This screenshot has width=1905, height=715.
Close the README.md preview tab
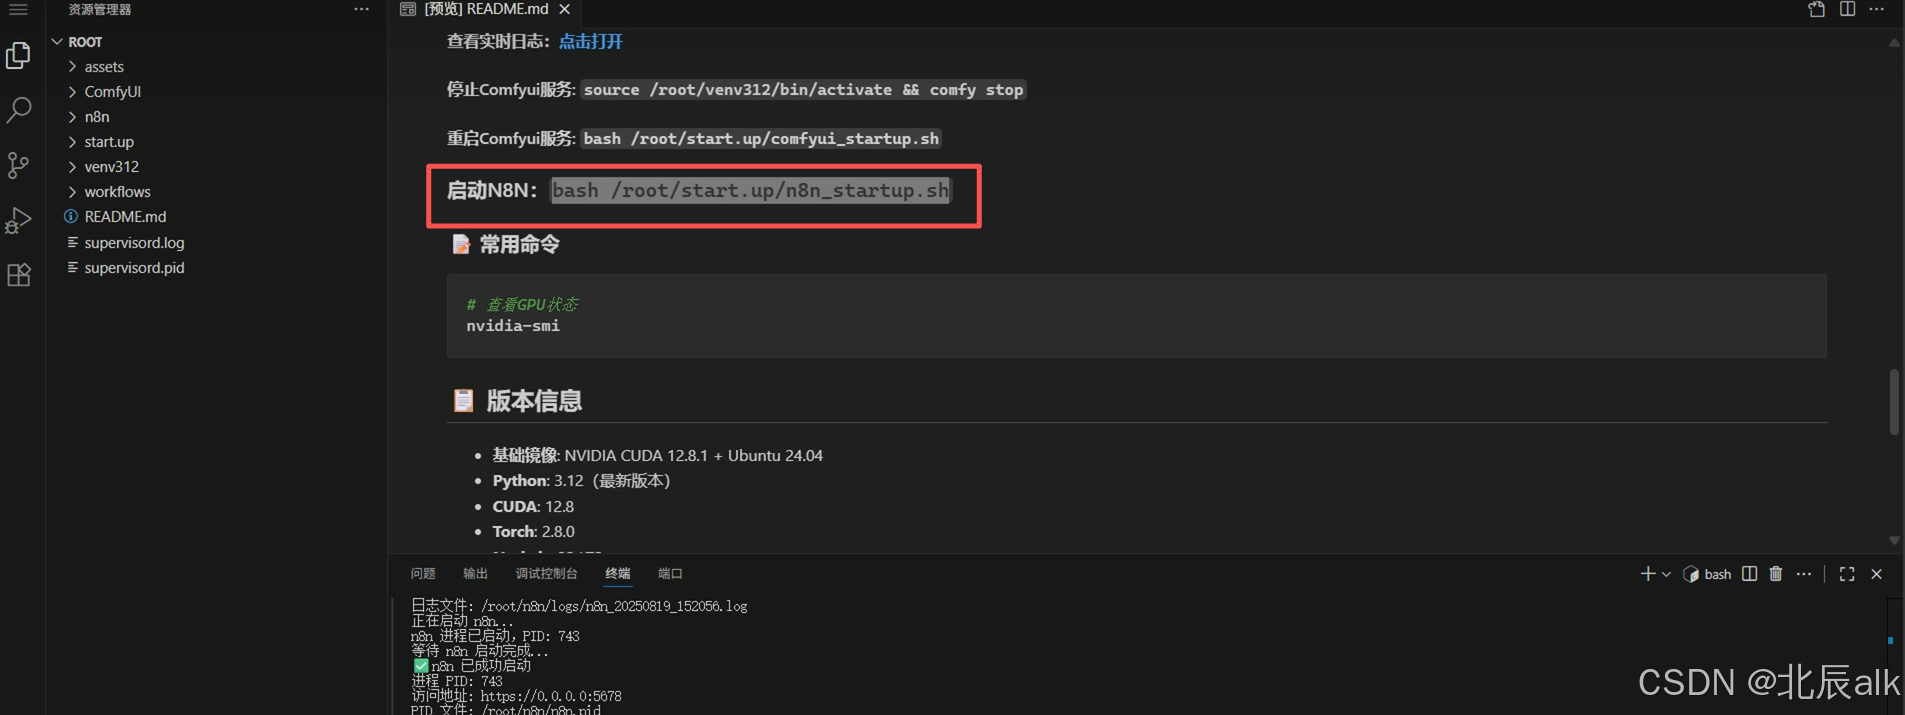(565, 9)
